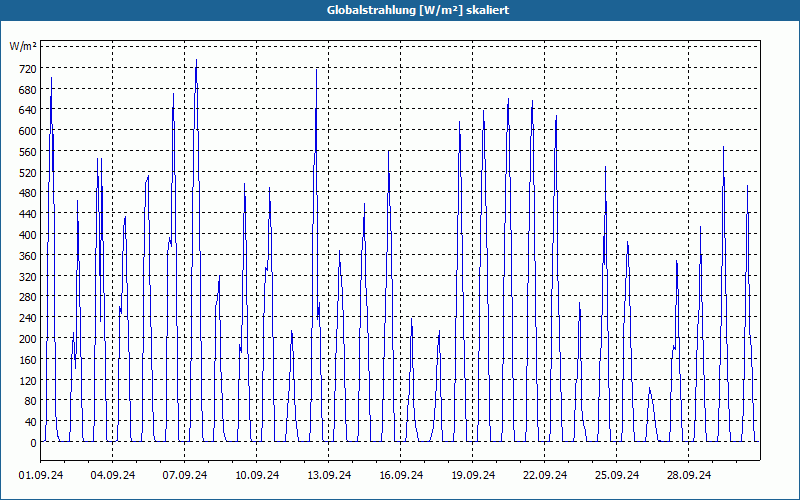Click the 680 y-axis value
This screenshot has width=800, height=500.
tap(27, 89)
